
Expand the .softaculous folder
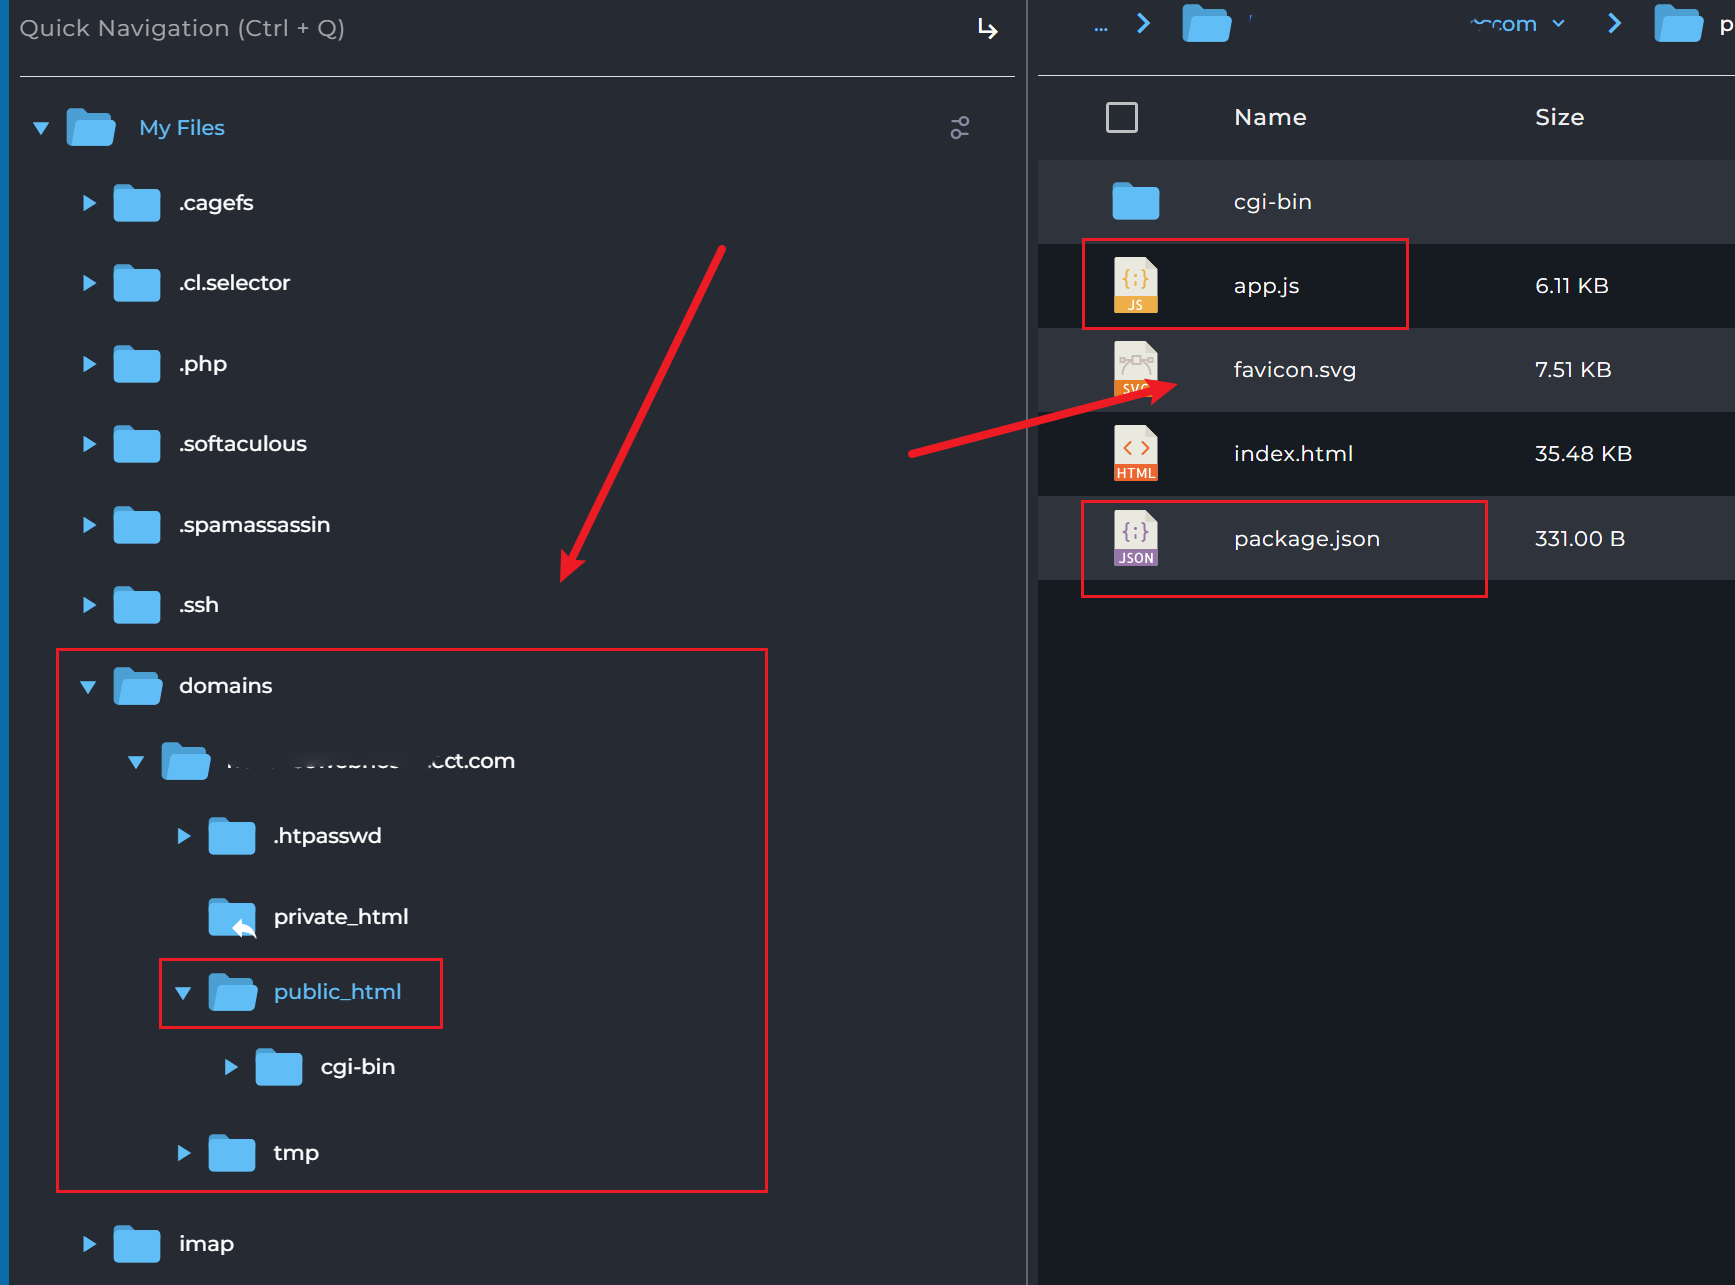[89, 444]
